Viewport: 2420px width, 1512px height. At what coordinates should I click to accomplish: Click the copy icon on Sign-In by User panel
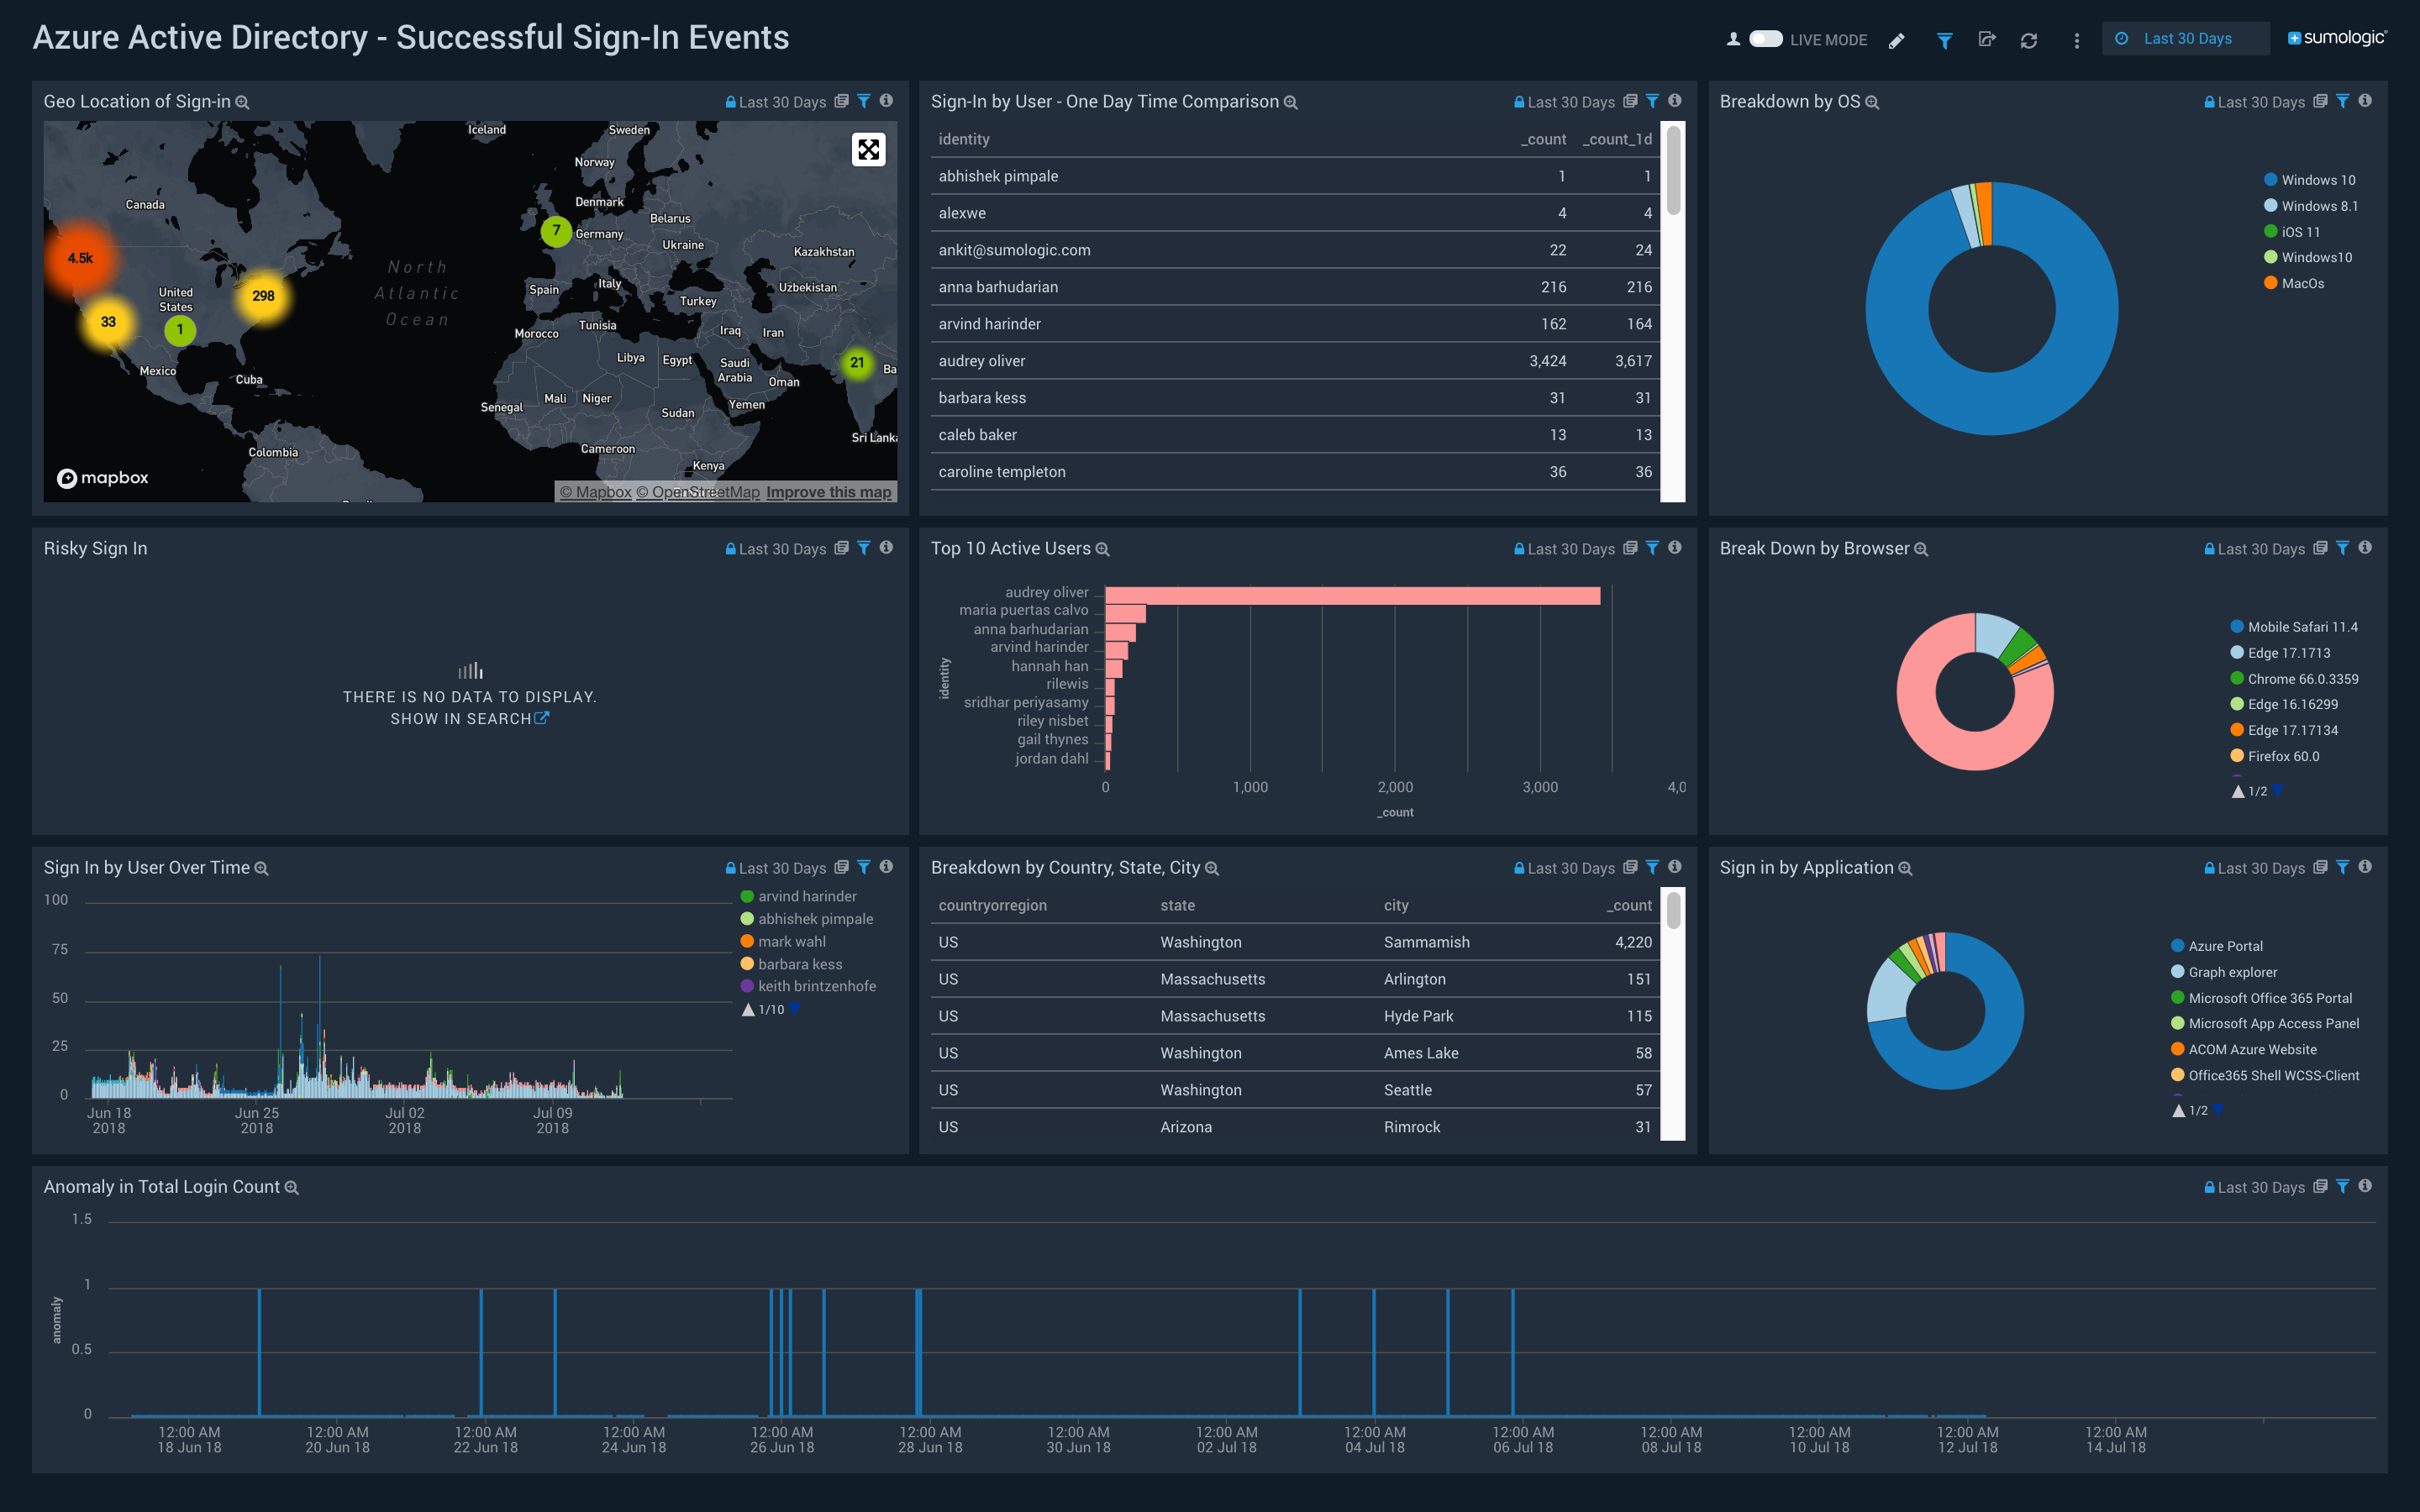point(1630,101)
